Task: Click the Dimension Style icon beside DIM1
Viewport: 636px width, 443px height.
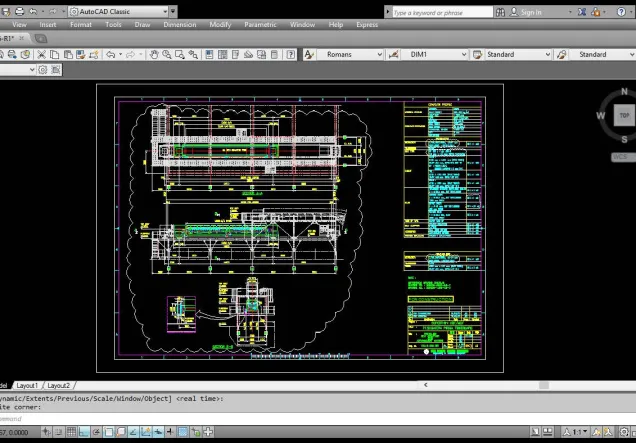Action: pyautogui.click(x=393, y=54)
